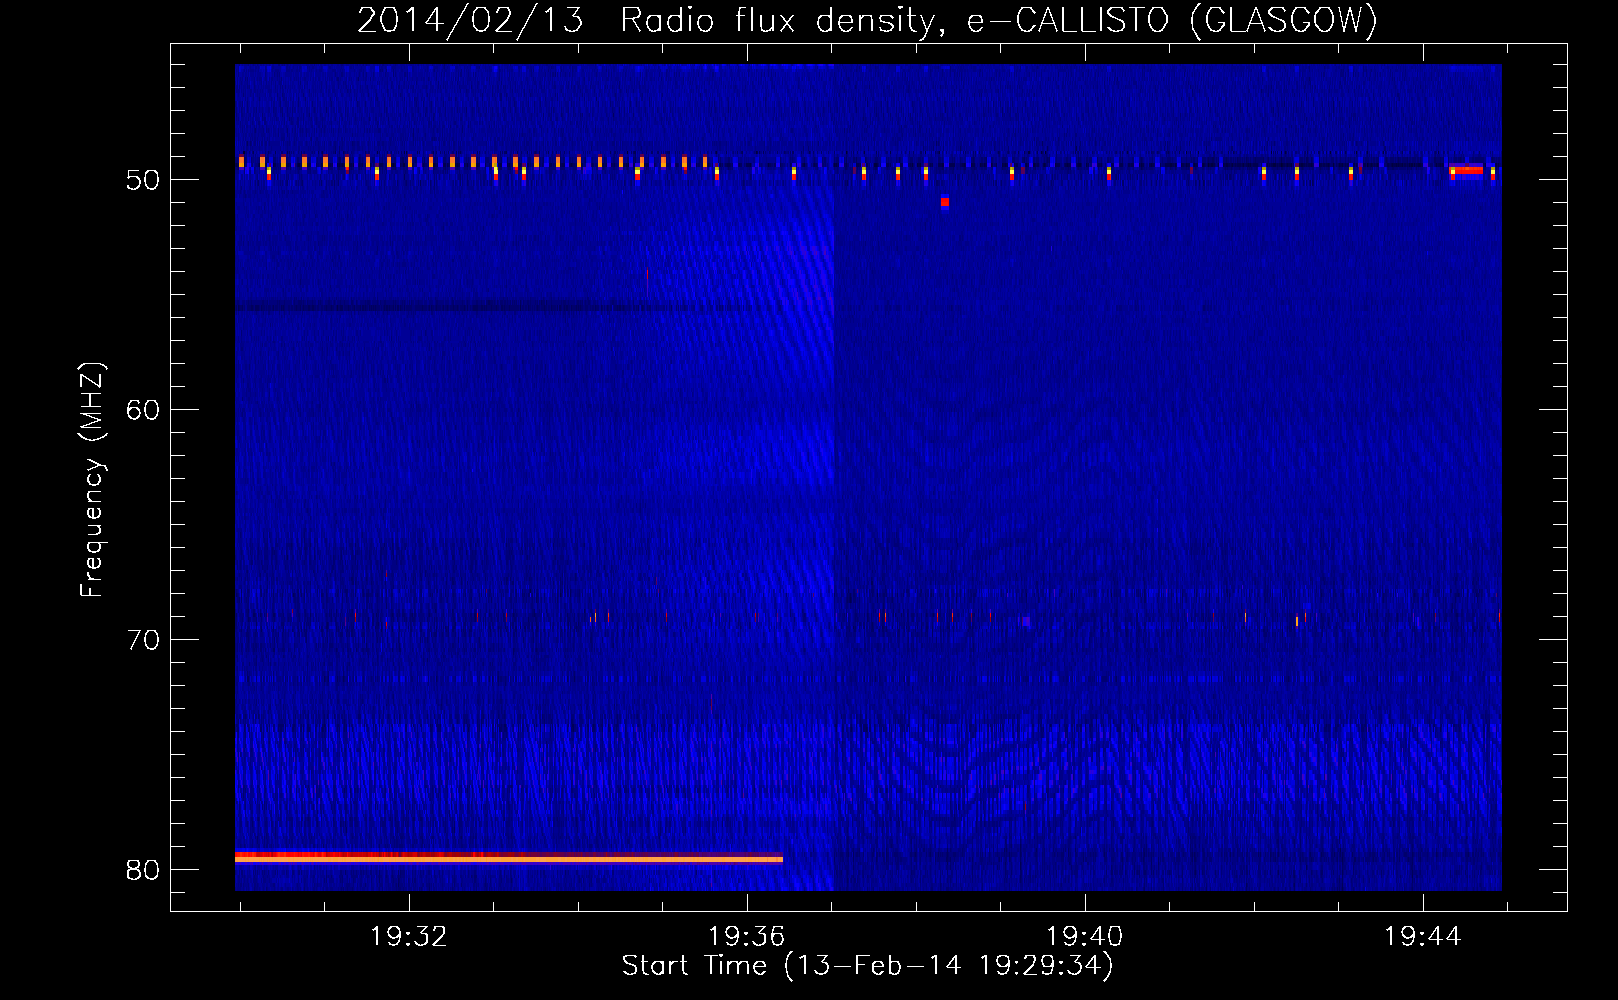Click the 'Start Time (13-Feb-14 19:29:34)' label
The height and width of the screenshot is (1000, 1618).
click(x=867, y=966)
